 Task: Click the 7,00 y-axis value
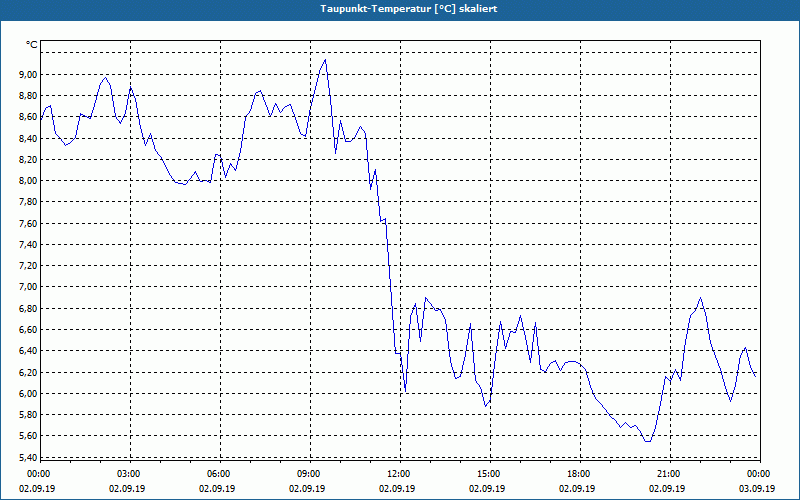coord(27,287)
